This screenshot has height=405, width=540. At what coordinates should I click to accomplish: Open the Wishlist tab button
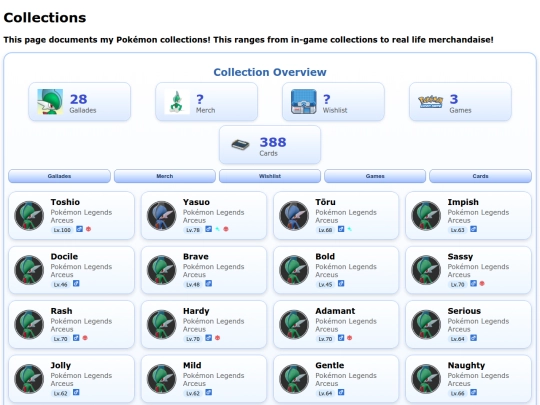point(270,176)
